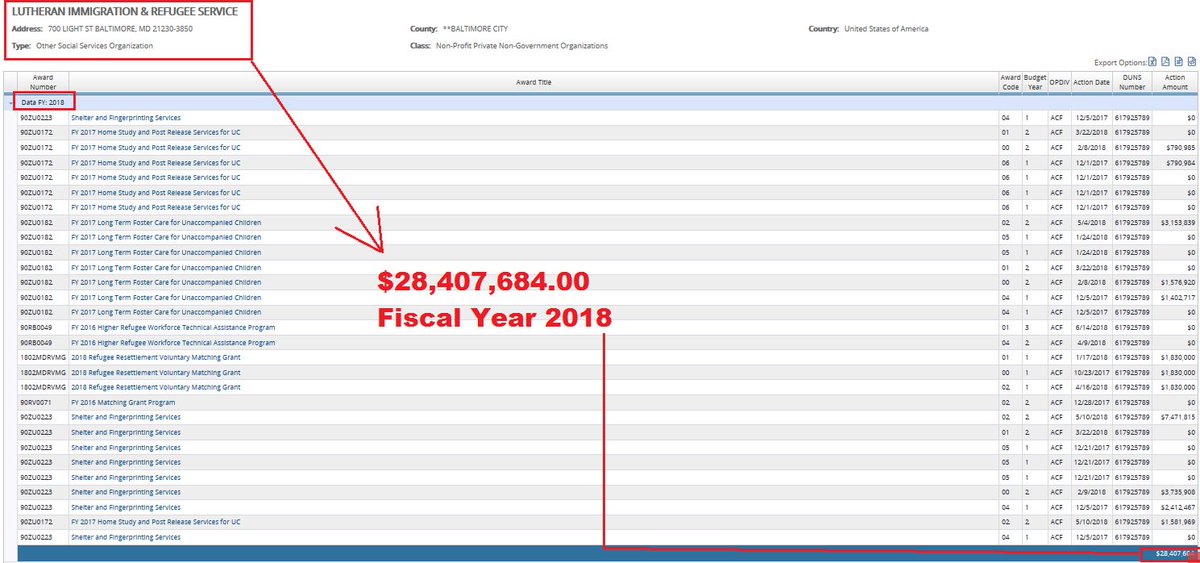Open Higher Refugee Workforce award dated 4/9/2018
1200x563 pixels.
coord(173,343)
